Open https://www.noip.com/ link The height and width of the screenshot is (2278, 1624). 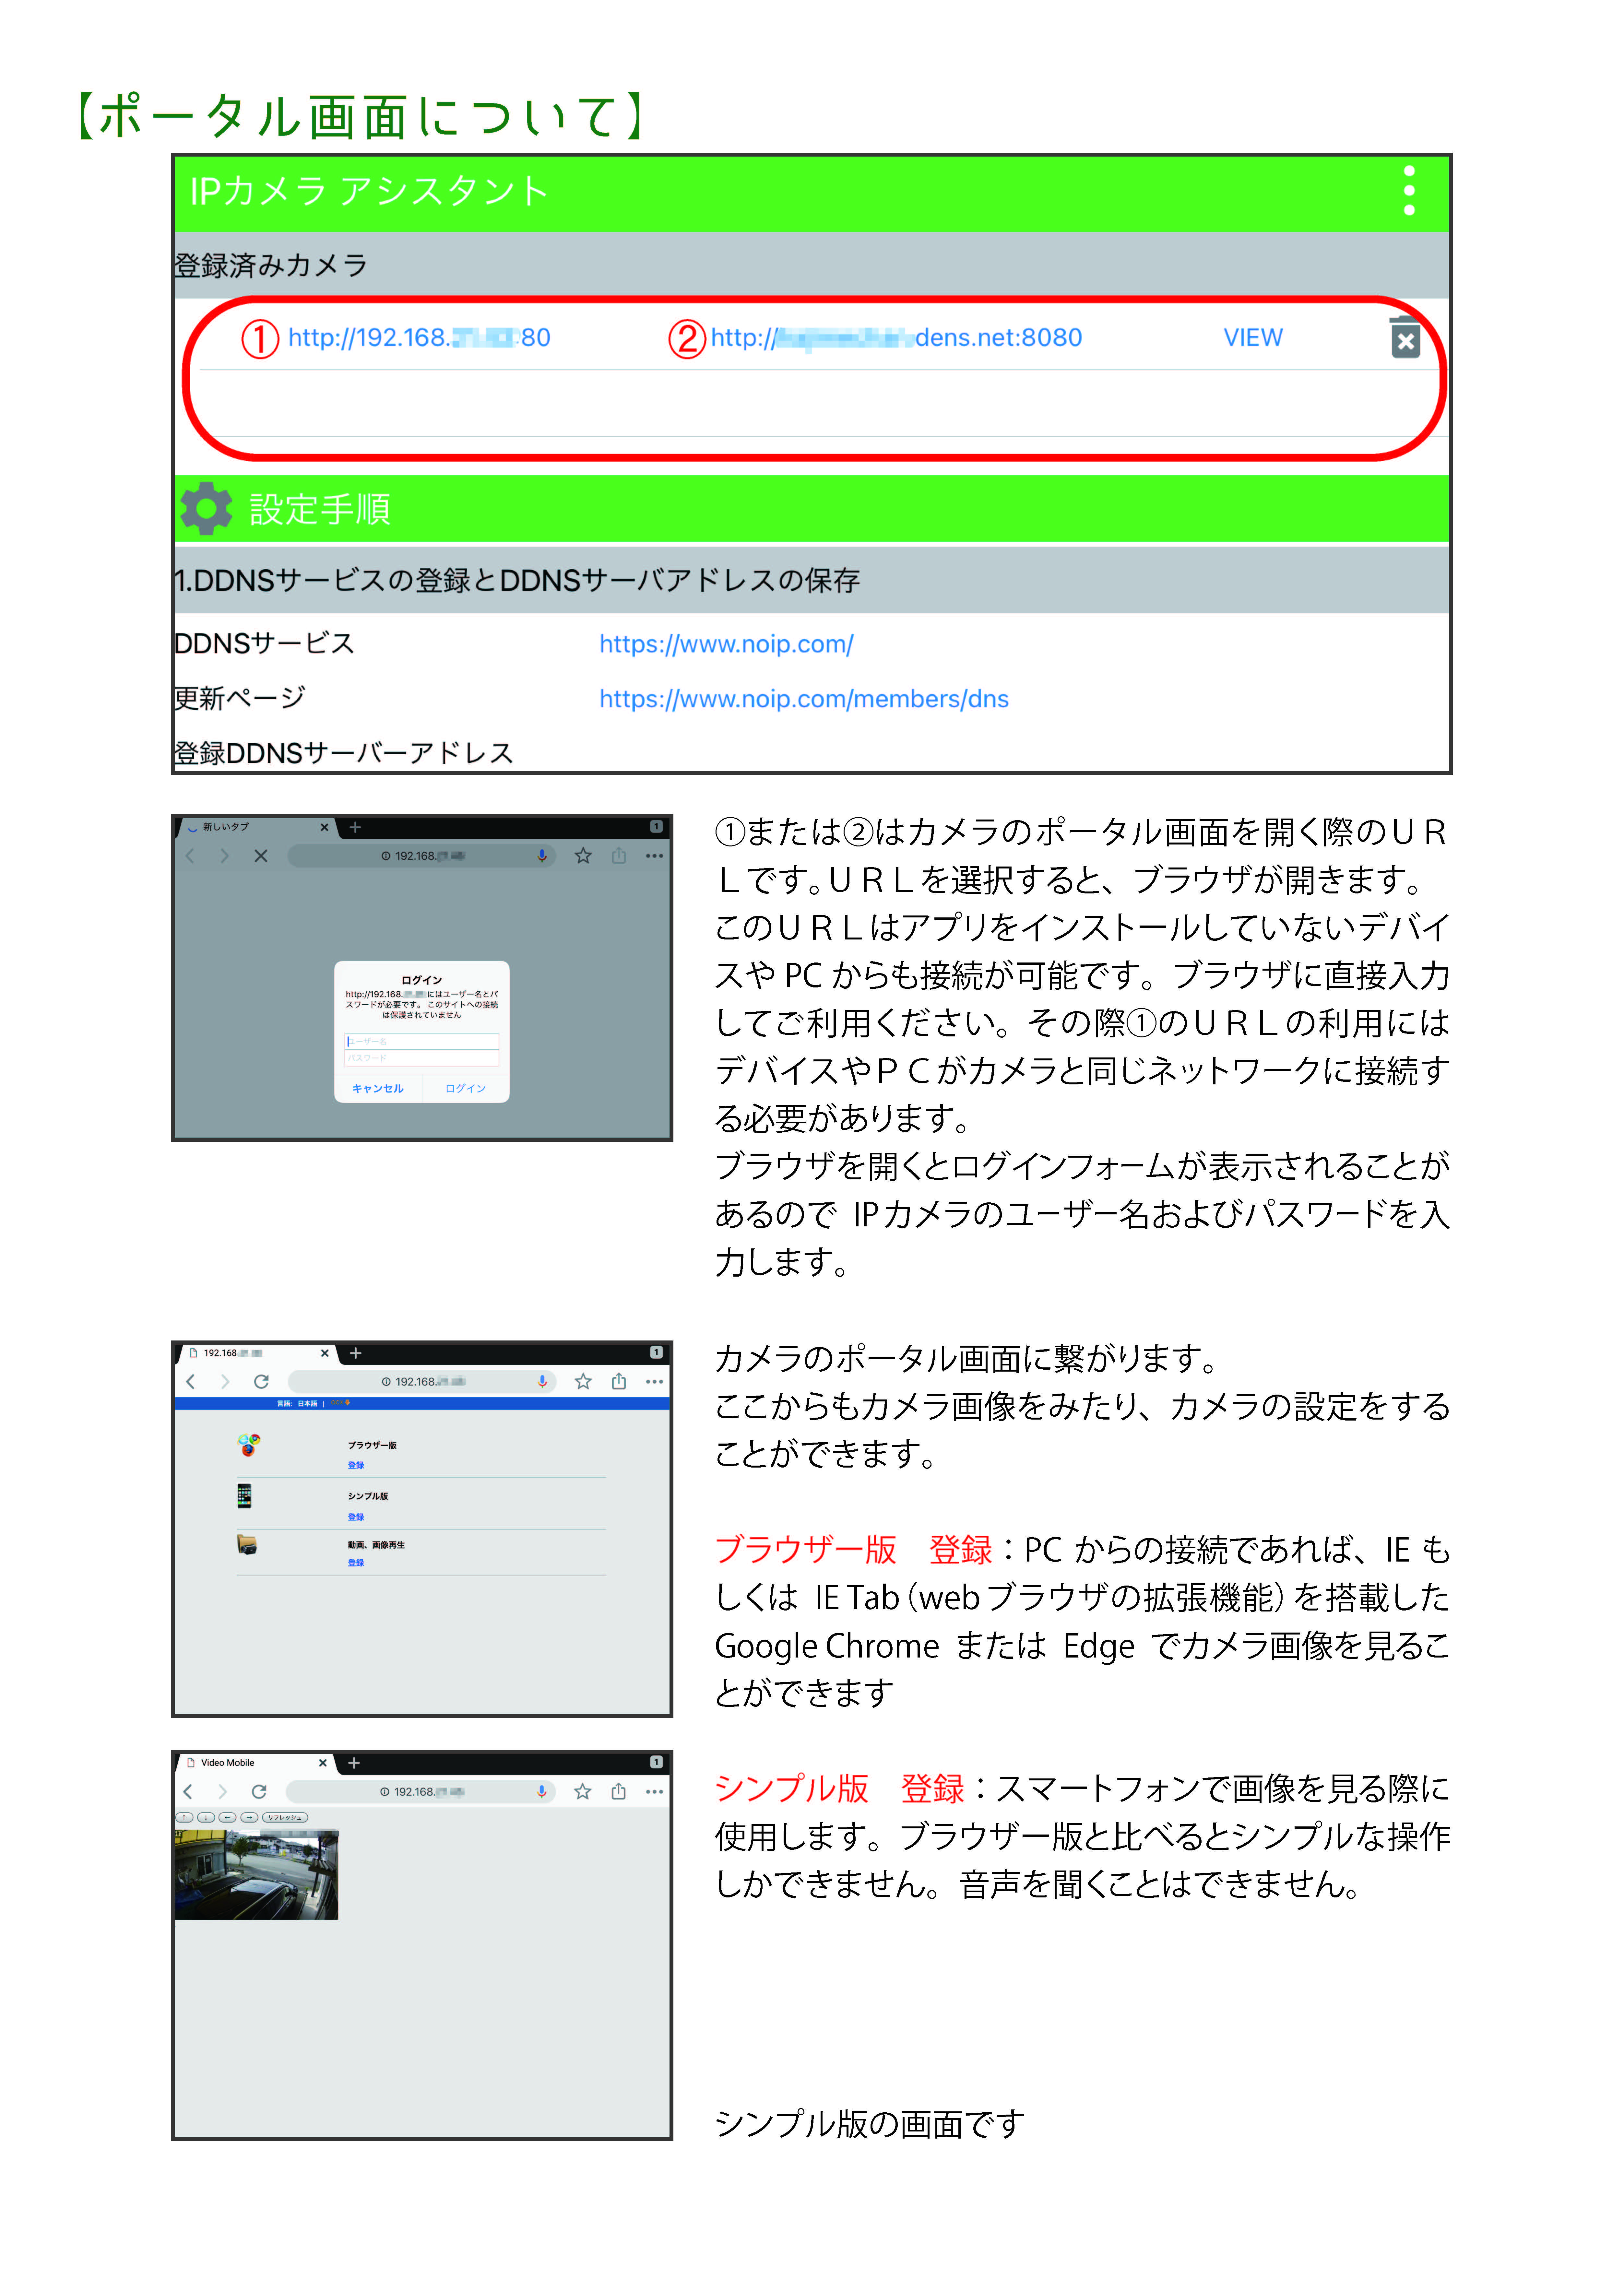coord(726,644)
